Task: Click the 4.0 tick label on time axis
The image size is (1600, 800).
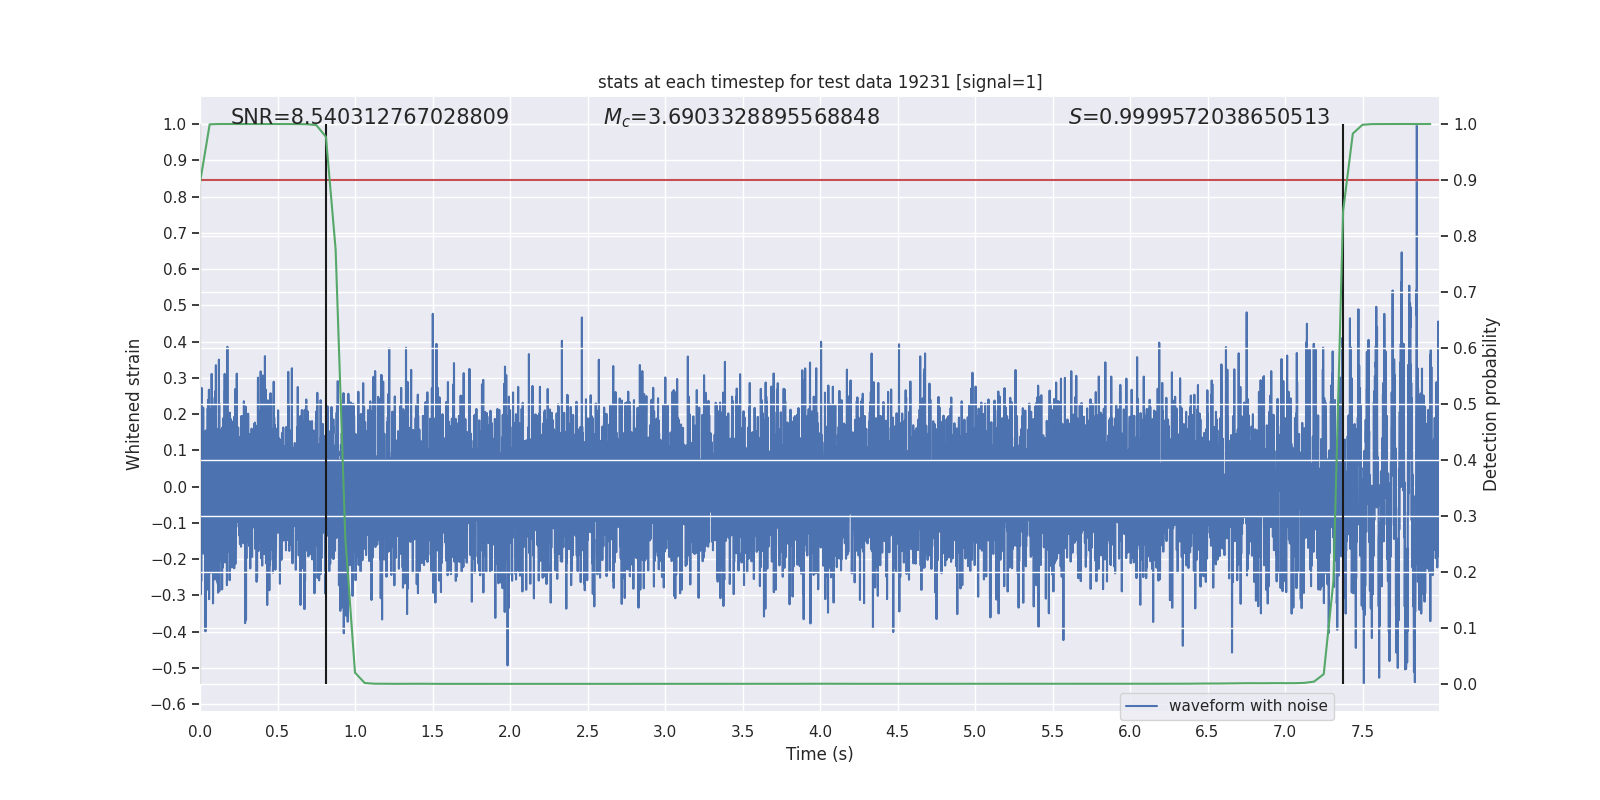Action: point(820,731)
